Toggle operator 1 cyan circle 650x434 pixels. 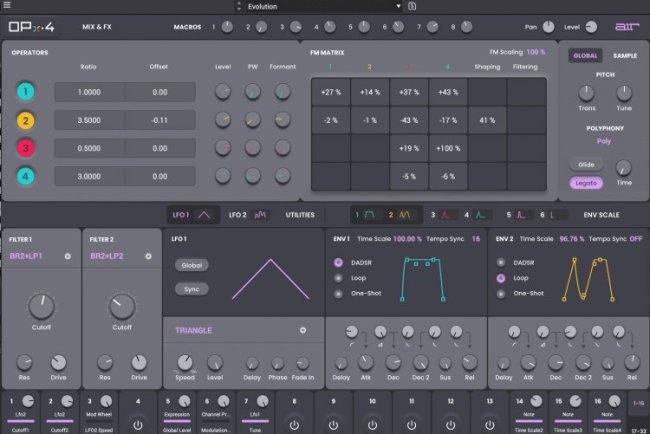click(x=25, y=92)
